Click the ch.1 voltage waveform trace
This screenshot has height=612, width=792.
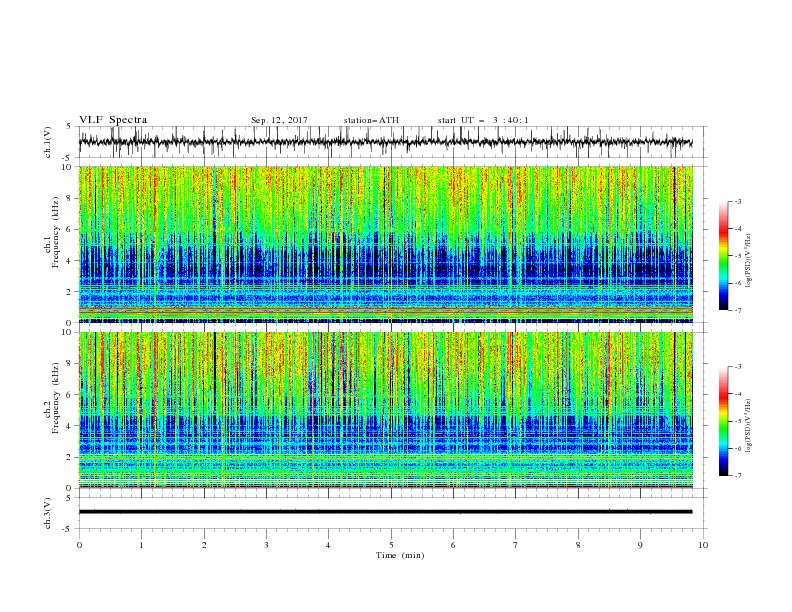click(385, 142)
